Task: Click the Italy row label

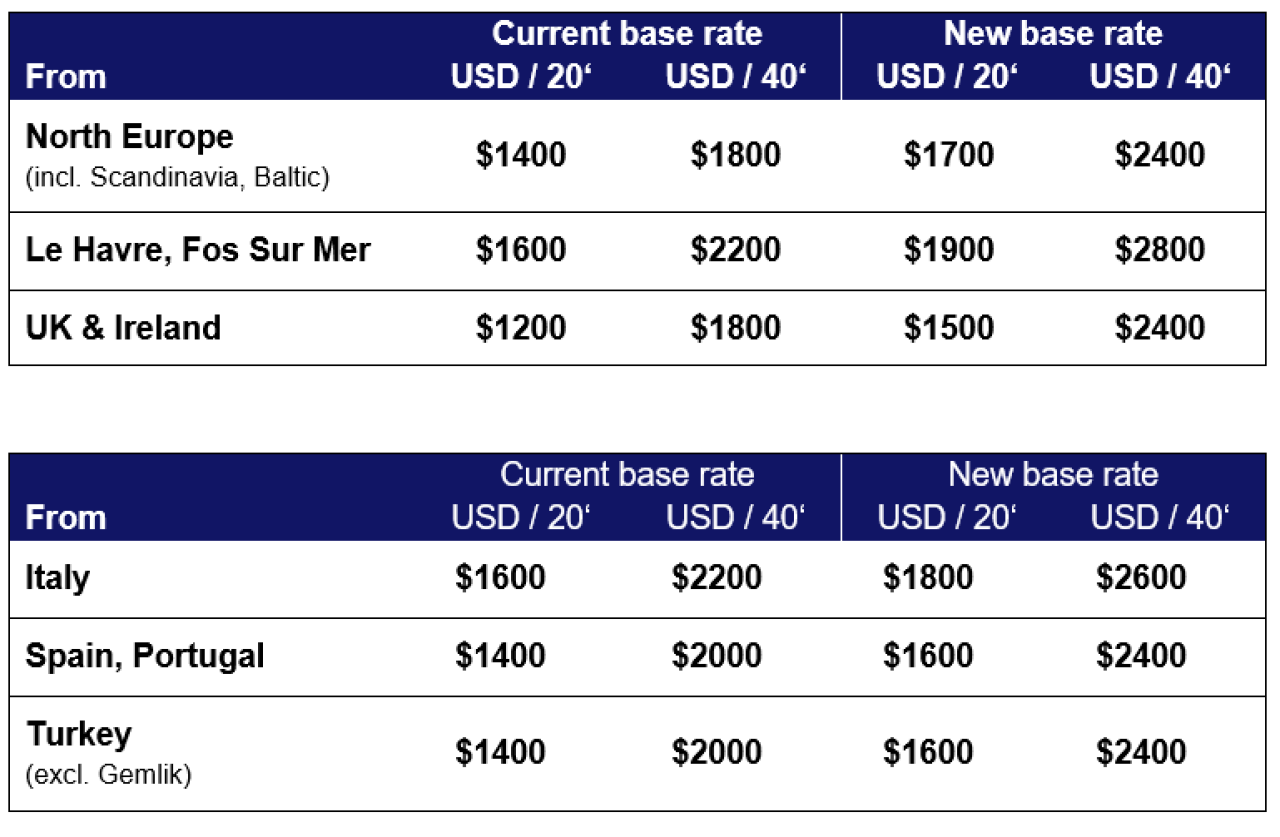Action: click(57, 578)
